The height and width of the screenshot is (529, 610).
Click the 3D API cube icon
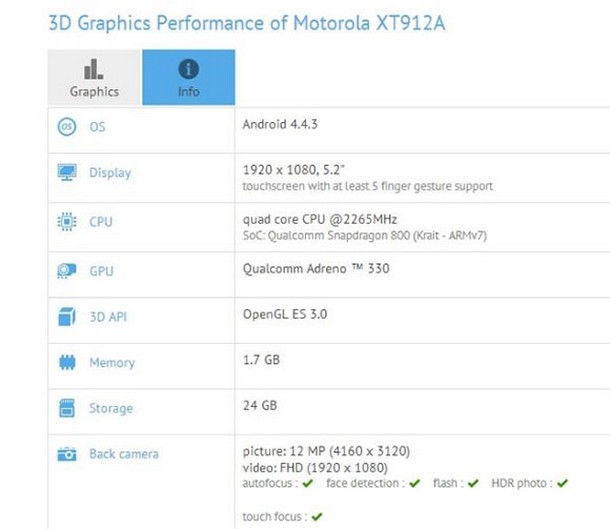coord(67,317)
